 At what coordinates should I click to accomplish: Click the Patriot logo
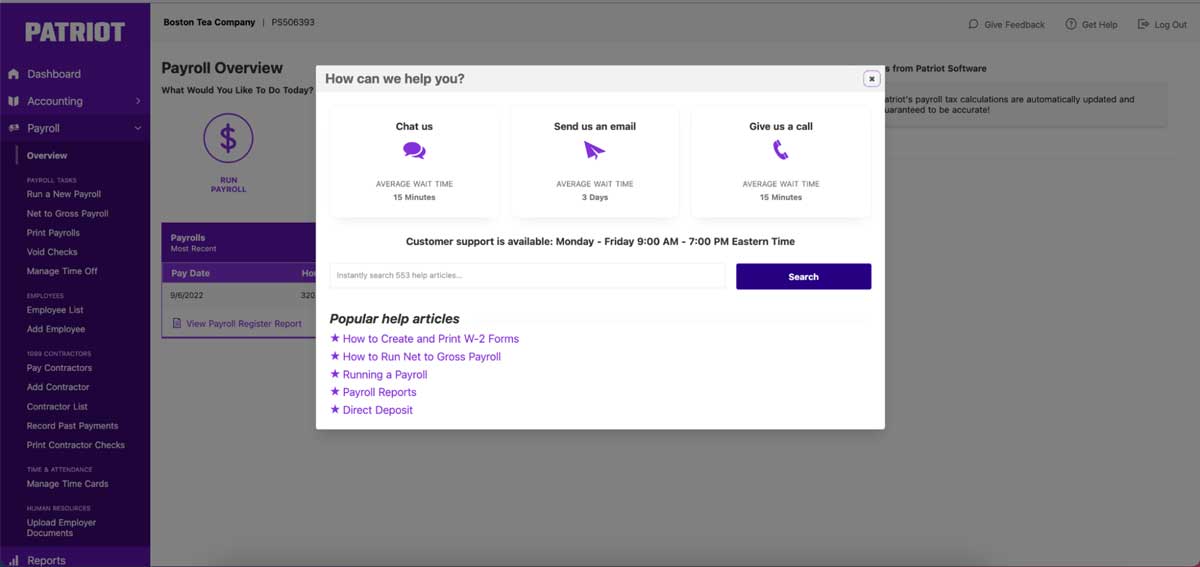pos(75,32)
